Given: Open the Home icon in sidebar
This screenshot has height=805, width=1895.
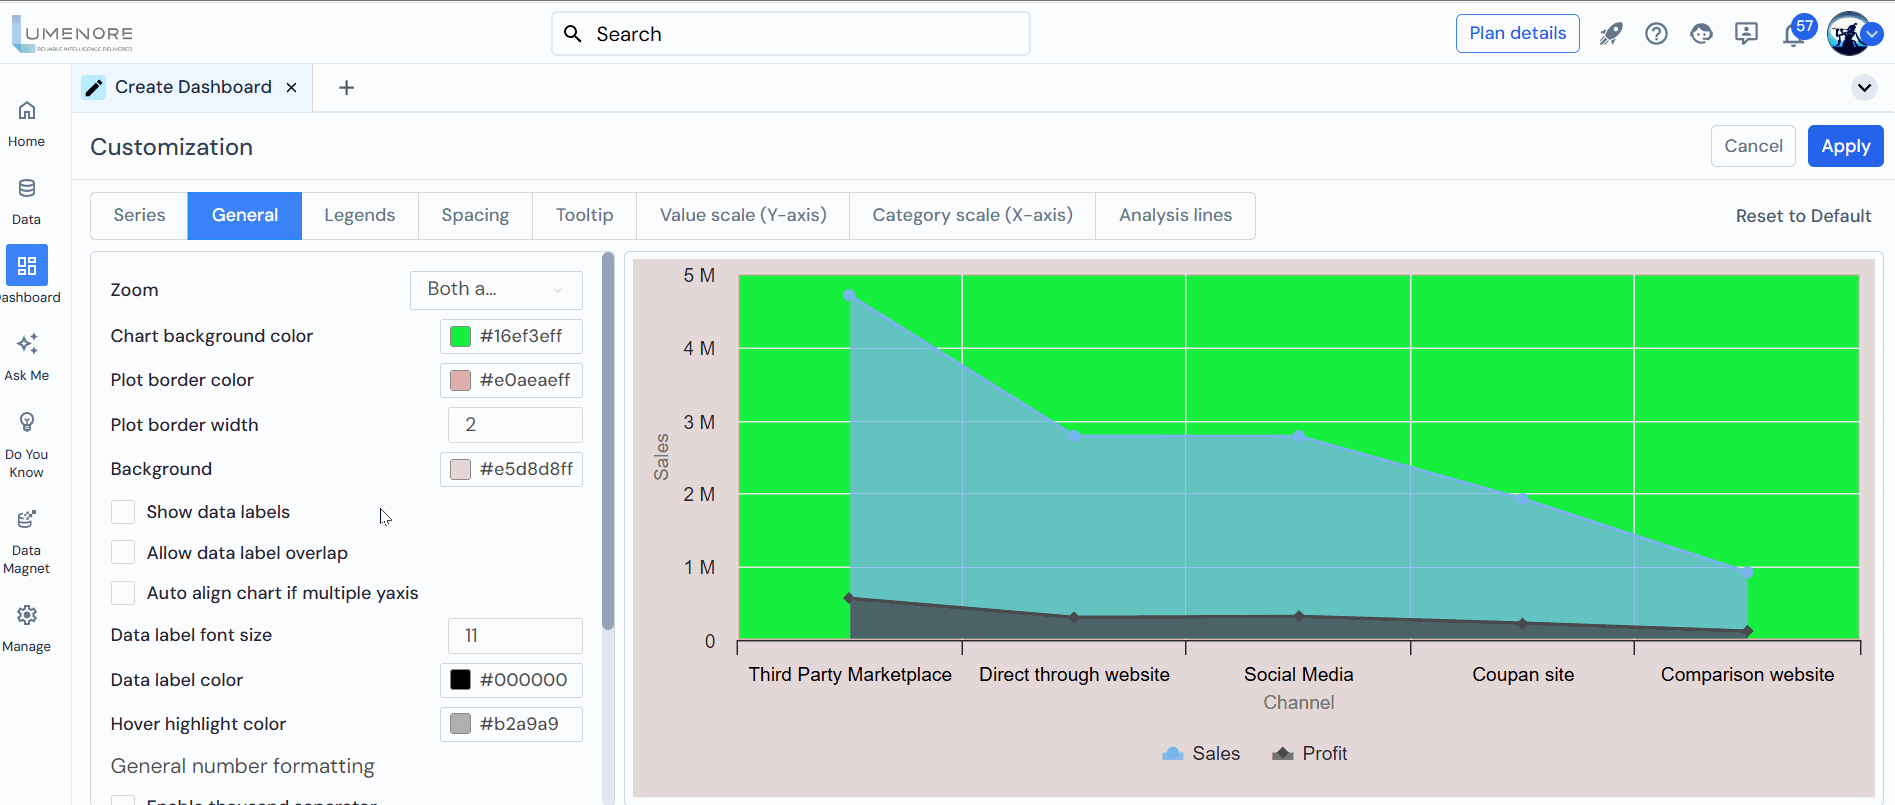Looking at the screenshot, I should 27,111.
